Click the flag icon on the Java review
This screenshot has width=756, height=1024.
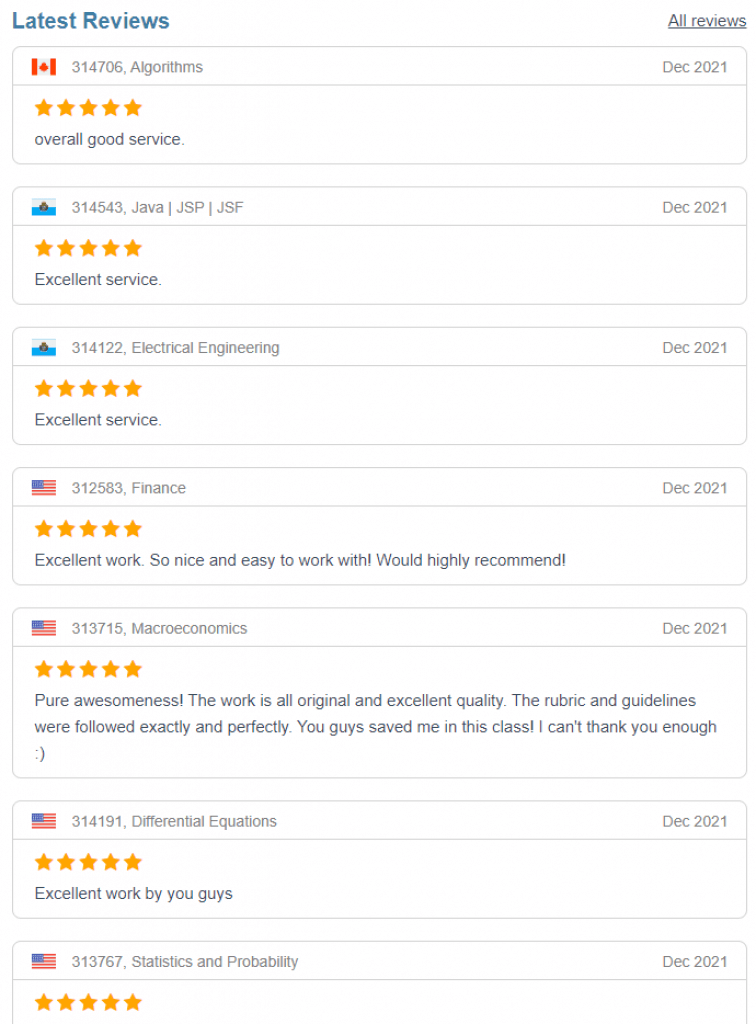[x=42, y=207]
